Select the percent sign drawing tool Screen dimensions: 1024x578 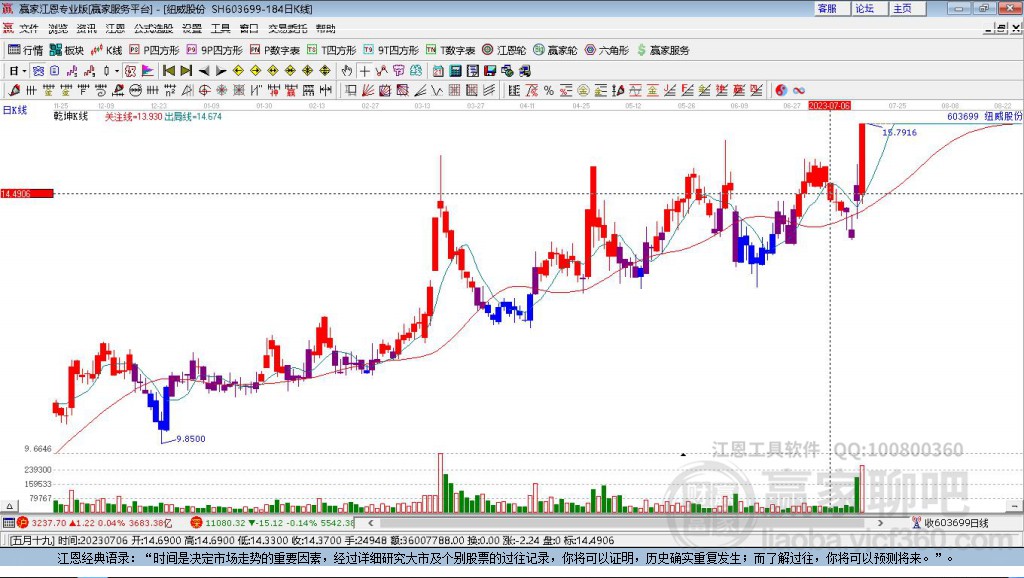(549, 90)
